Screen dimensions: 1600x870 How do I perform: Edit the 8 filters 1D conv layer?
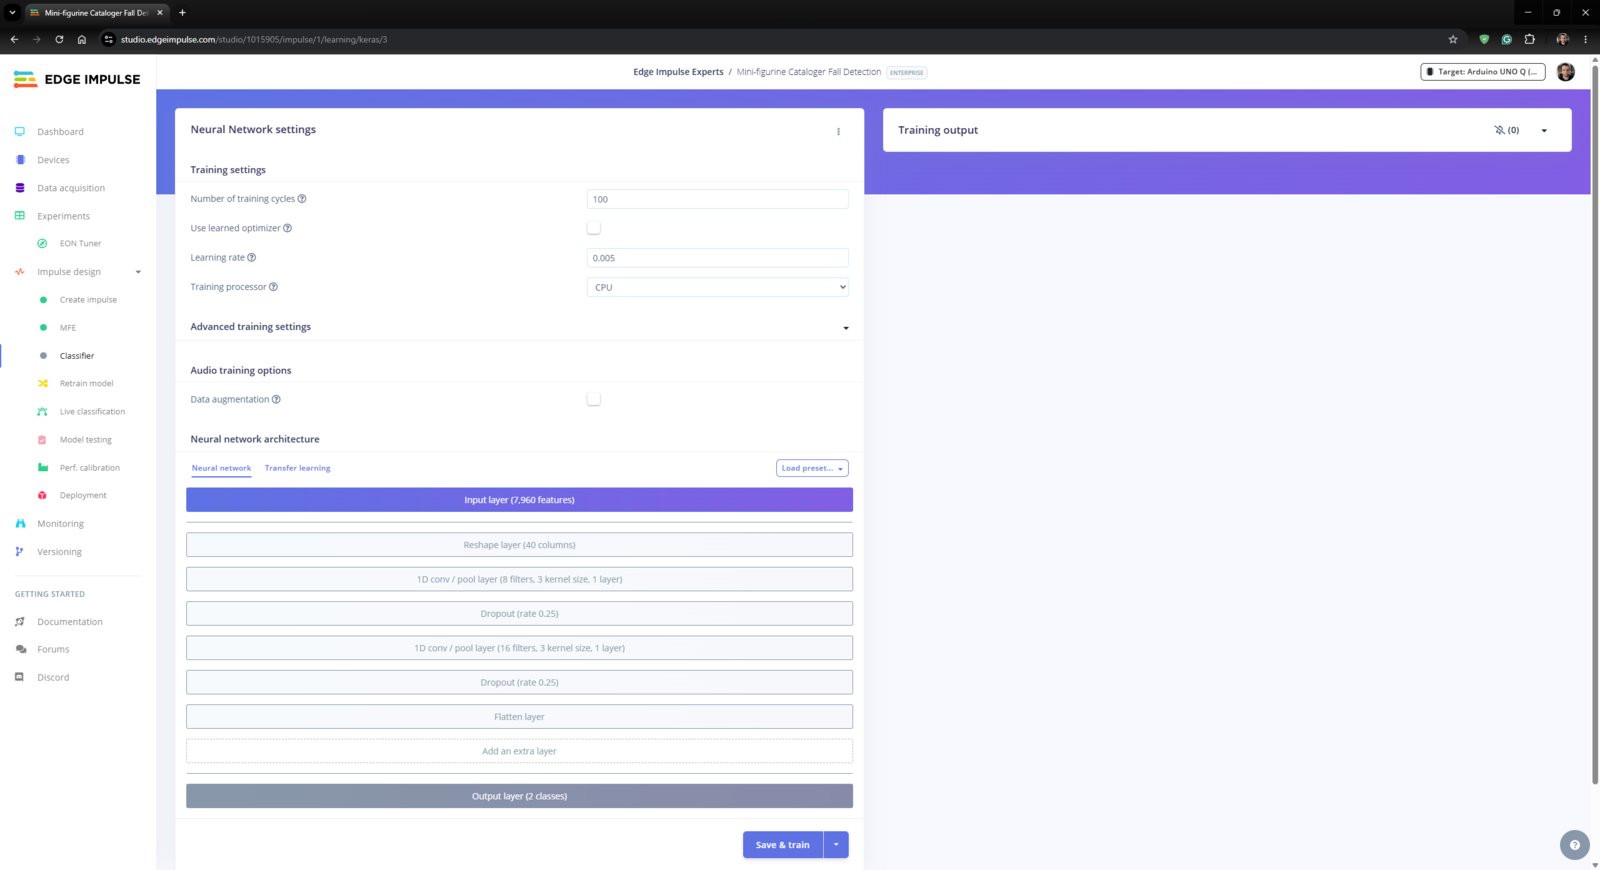point(519,579)
